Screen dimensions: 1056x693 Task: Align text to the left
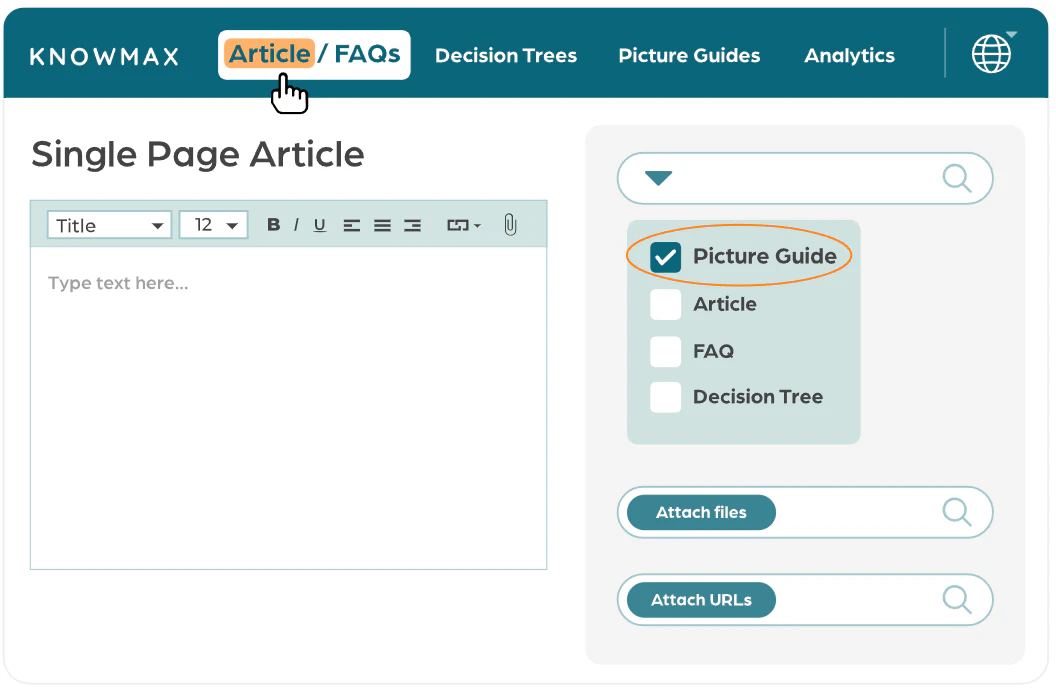tap(351, 225)
